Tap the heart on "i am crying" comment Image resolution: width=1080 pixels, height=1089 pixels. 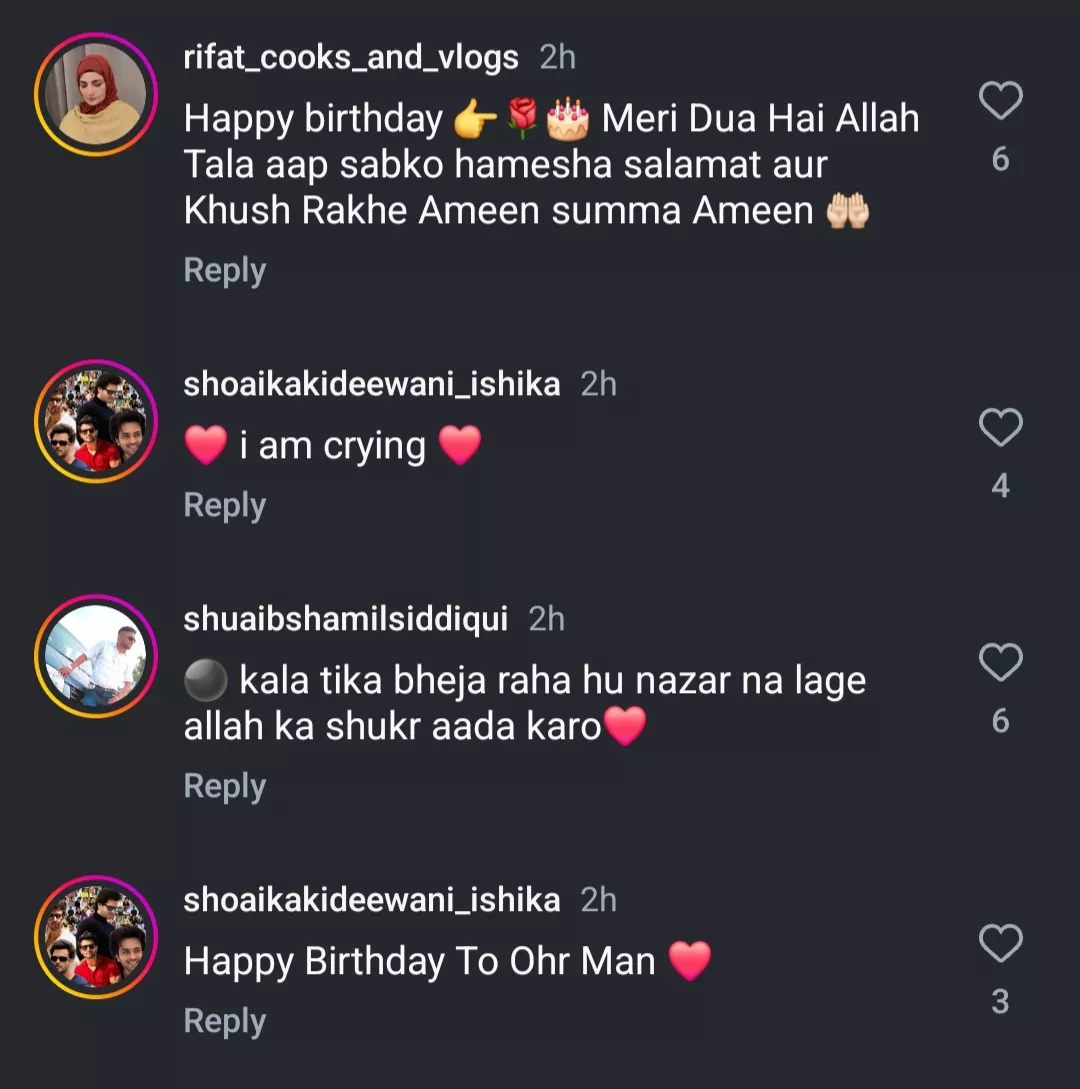coord(1000,428)
